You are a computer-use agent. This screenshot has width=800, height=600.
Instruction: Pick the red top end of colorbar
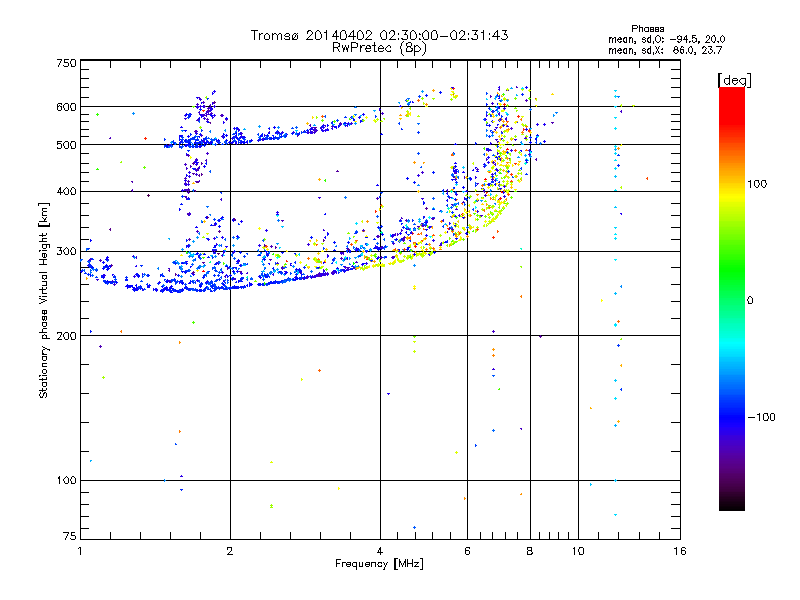731,93
